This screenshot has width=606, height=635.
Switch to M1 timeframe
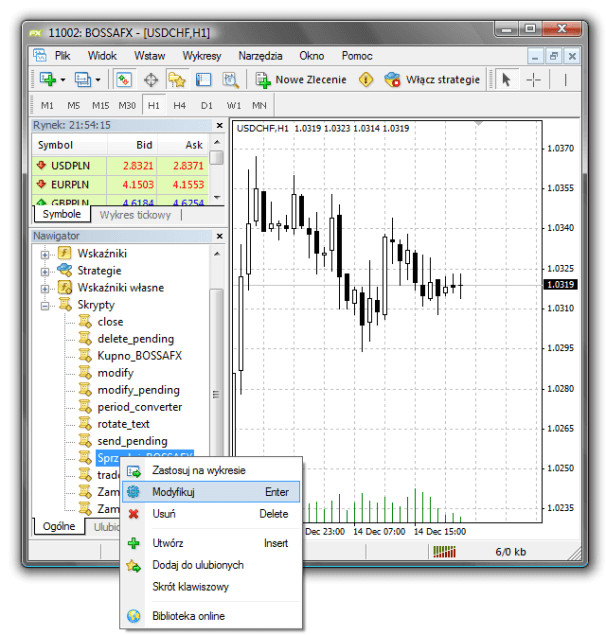[x=47, y=106]
